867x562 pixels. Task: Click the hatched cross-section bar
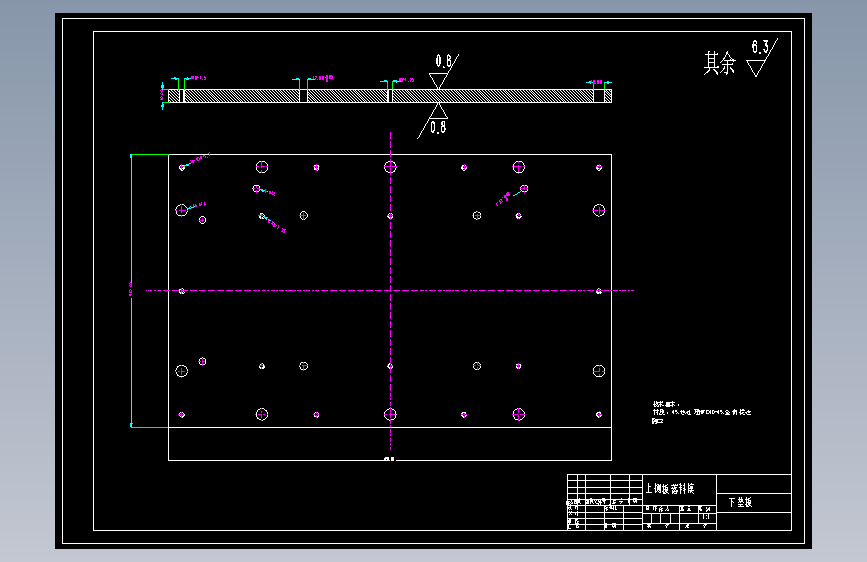(x=390, y=96)
